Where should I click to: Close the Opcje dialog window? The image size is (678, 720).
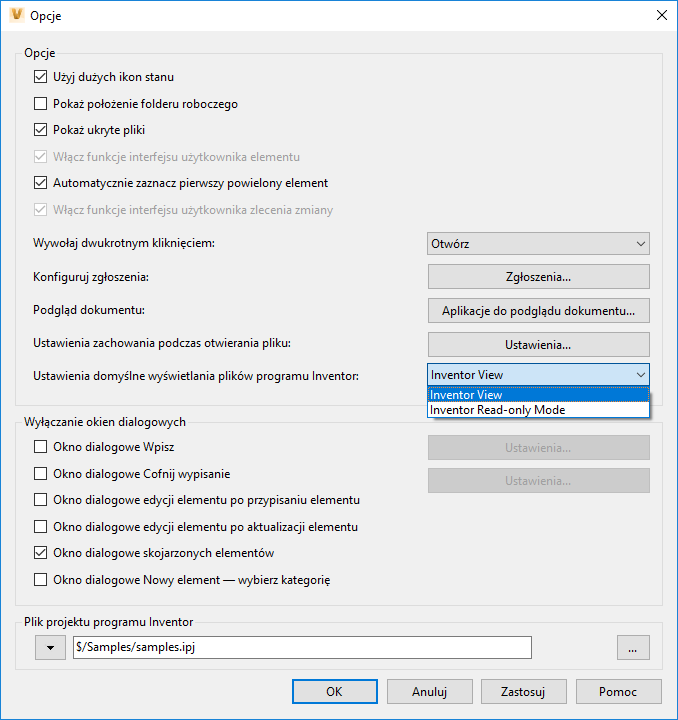[661, 15]
